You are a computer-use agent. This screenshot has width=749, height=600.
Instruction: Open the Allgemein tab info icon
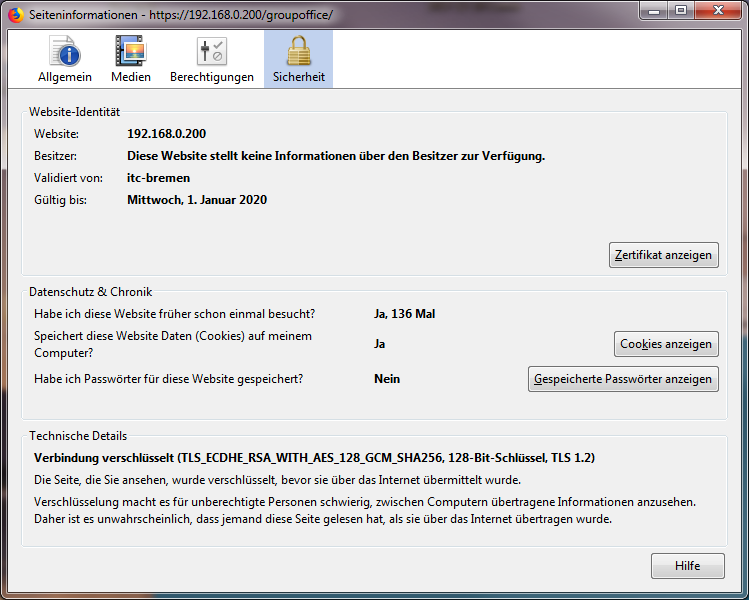click(x=65, y=51)
